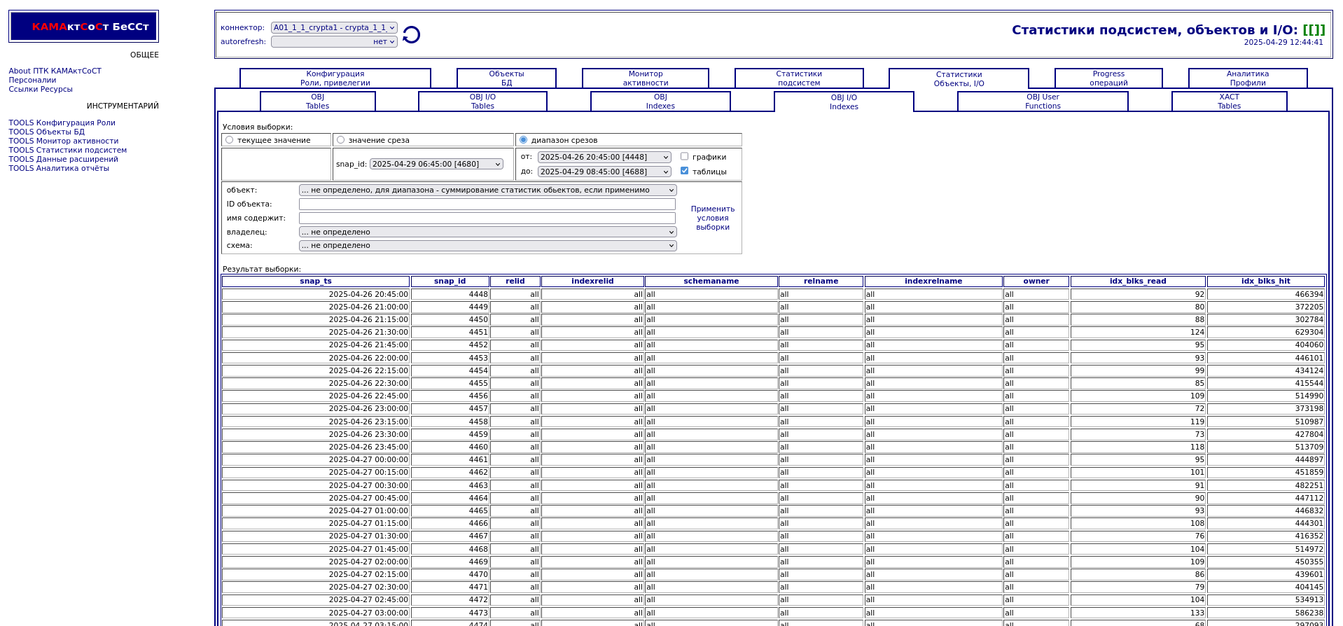
Task: Uncheck the 'таблицы' checkbox
Action: click(x=685, y=171)
